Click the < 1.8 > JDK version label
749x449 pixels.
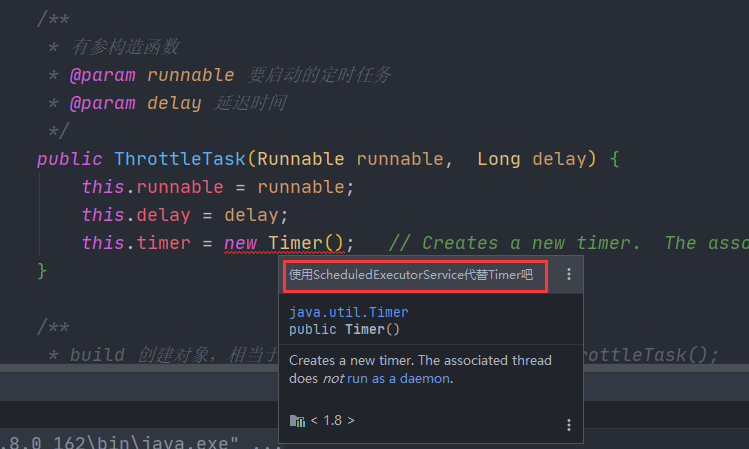332,421
